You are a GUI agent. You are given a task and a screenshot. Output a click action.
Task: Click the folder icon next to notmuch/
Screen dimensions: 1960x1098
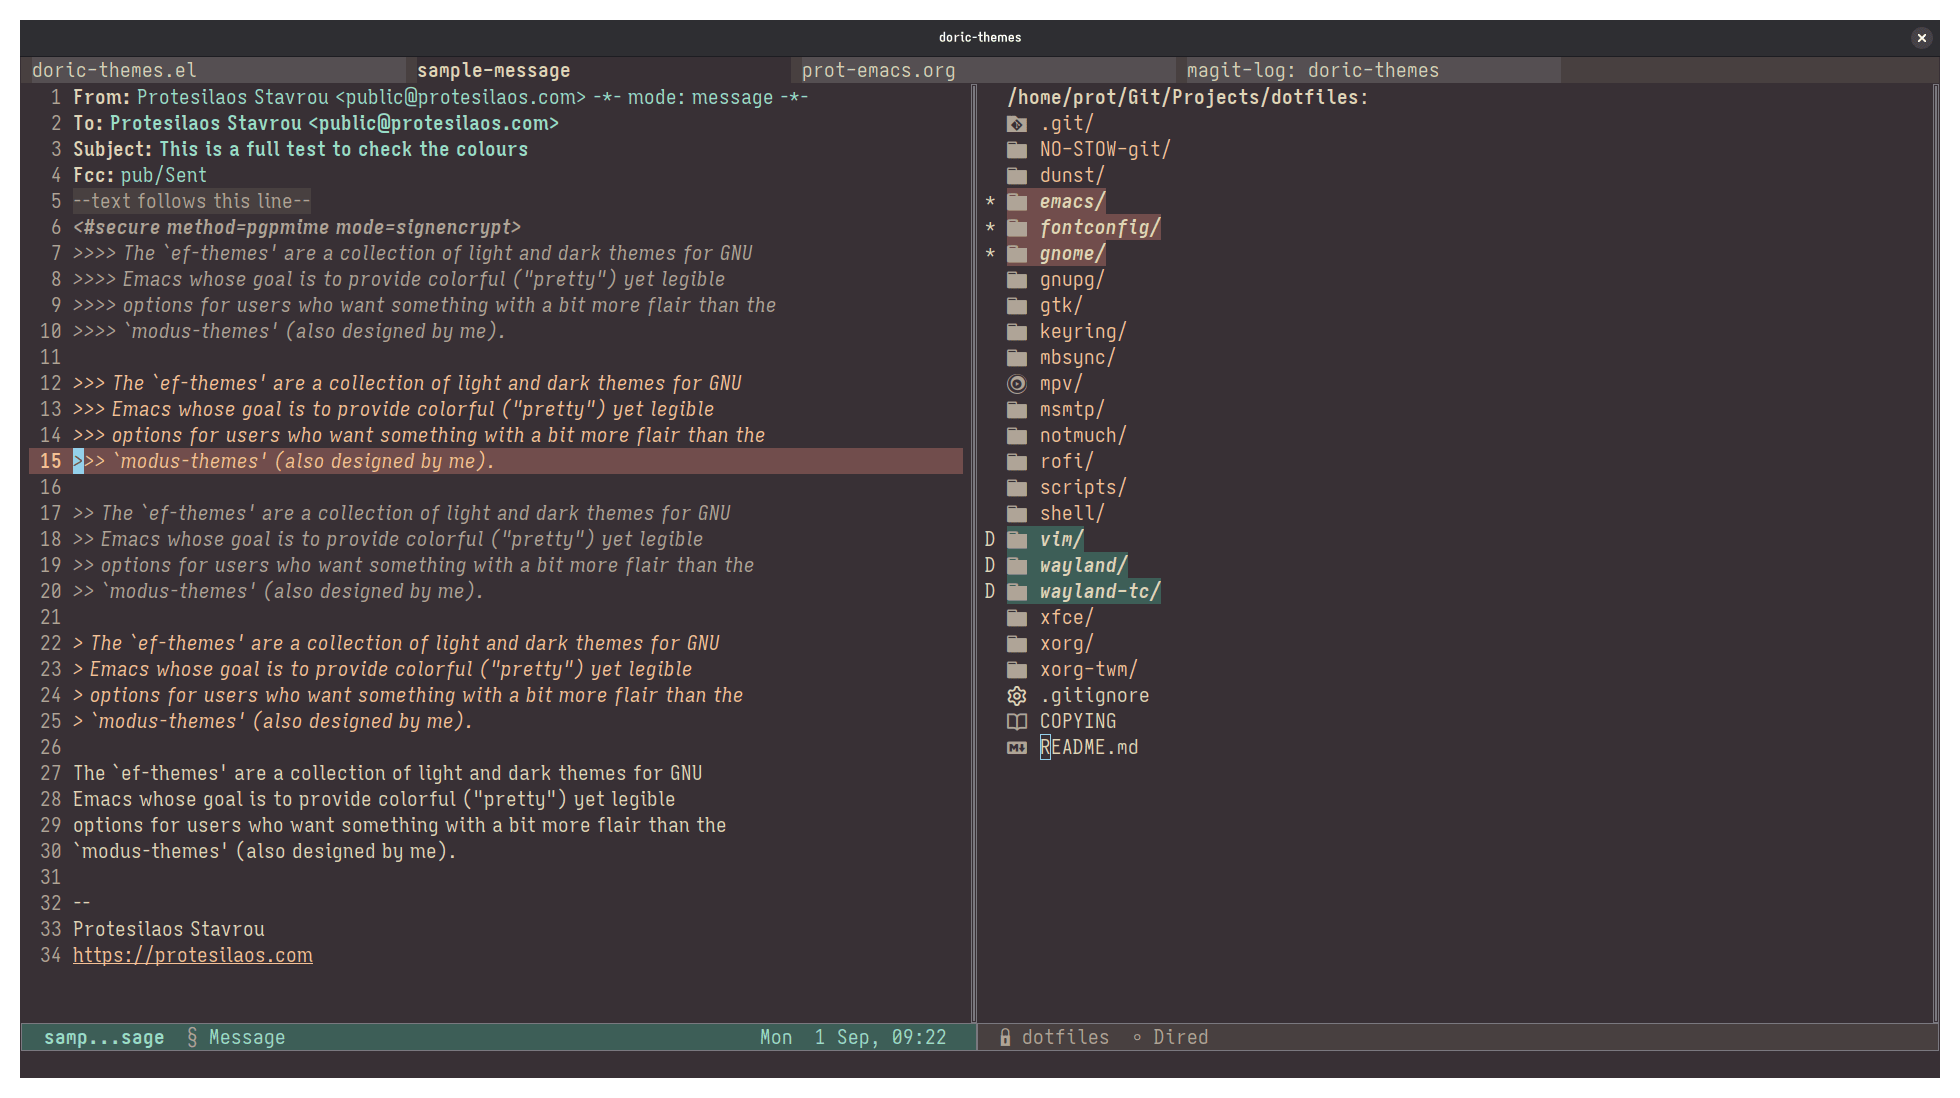[1016, 436]
